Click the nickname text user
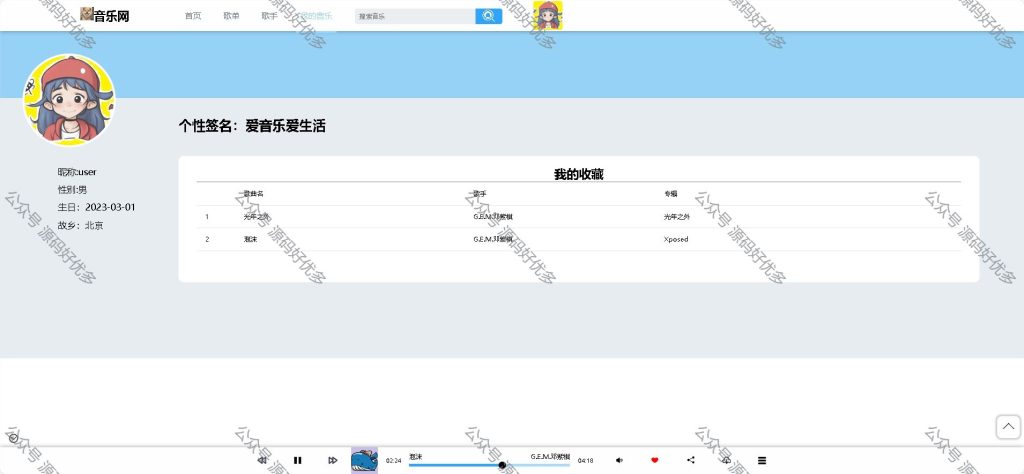 [87, 172]
